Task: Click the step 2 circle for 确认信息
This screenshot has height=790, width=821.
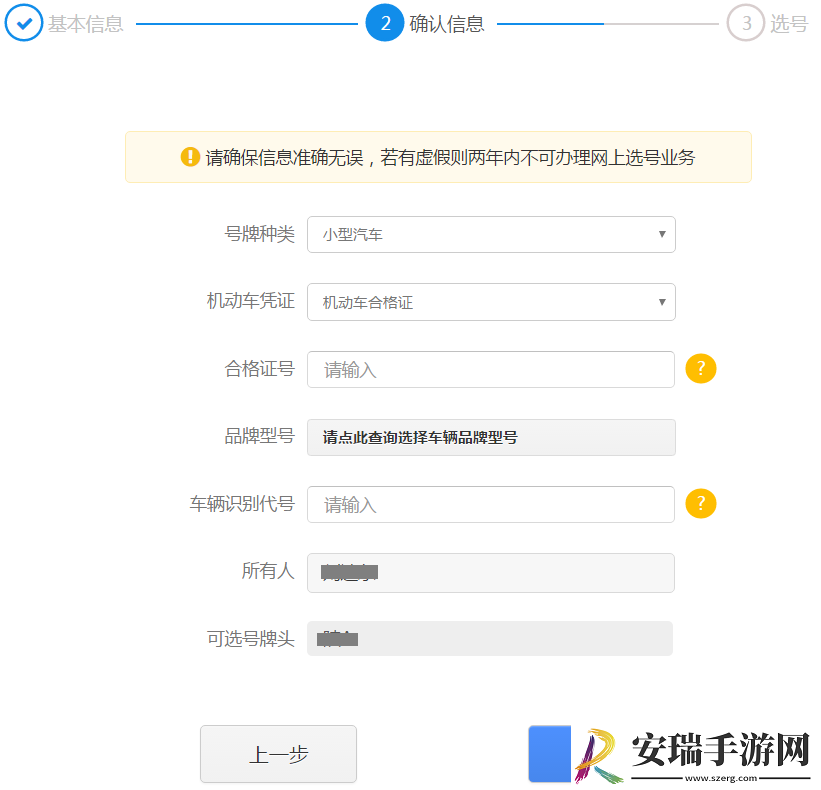Action: coord(385,23)
